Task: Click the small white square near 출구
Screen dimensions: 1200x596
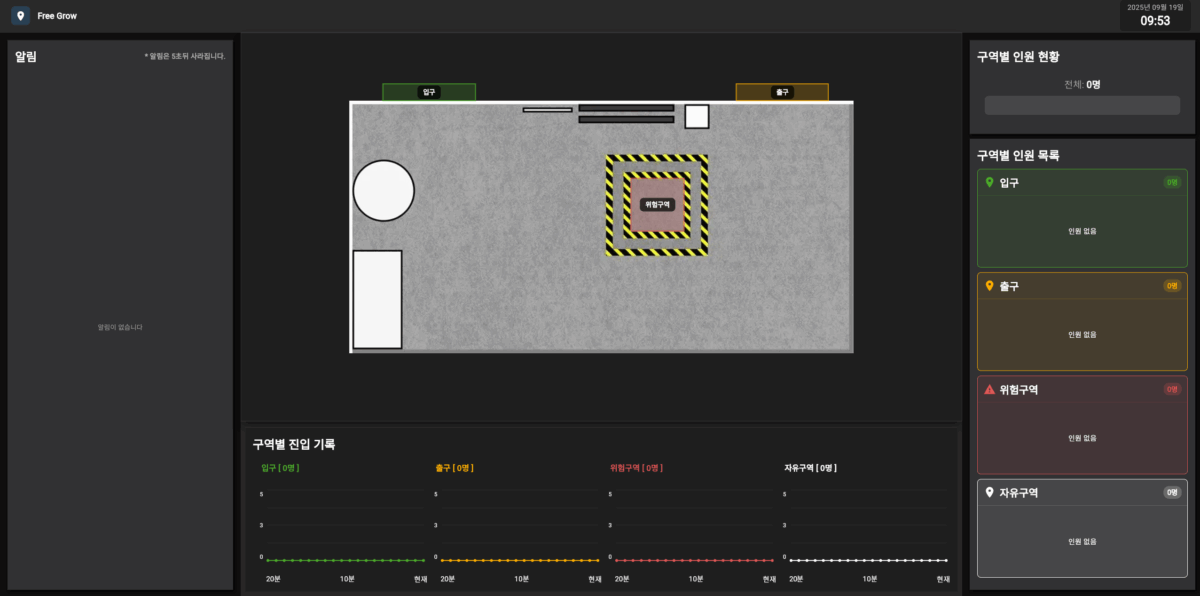Action: pos(697,117)
